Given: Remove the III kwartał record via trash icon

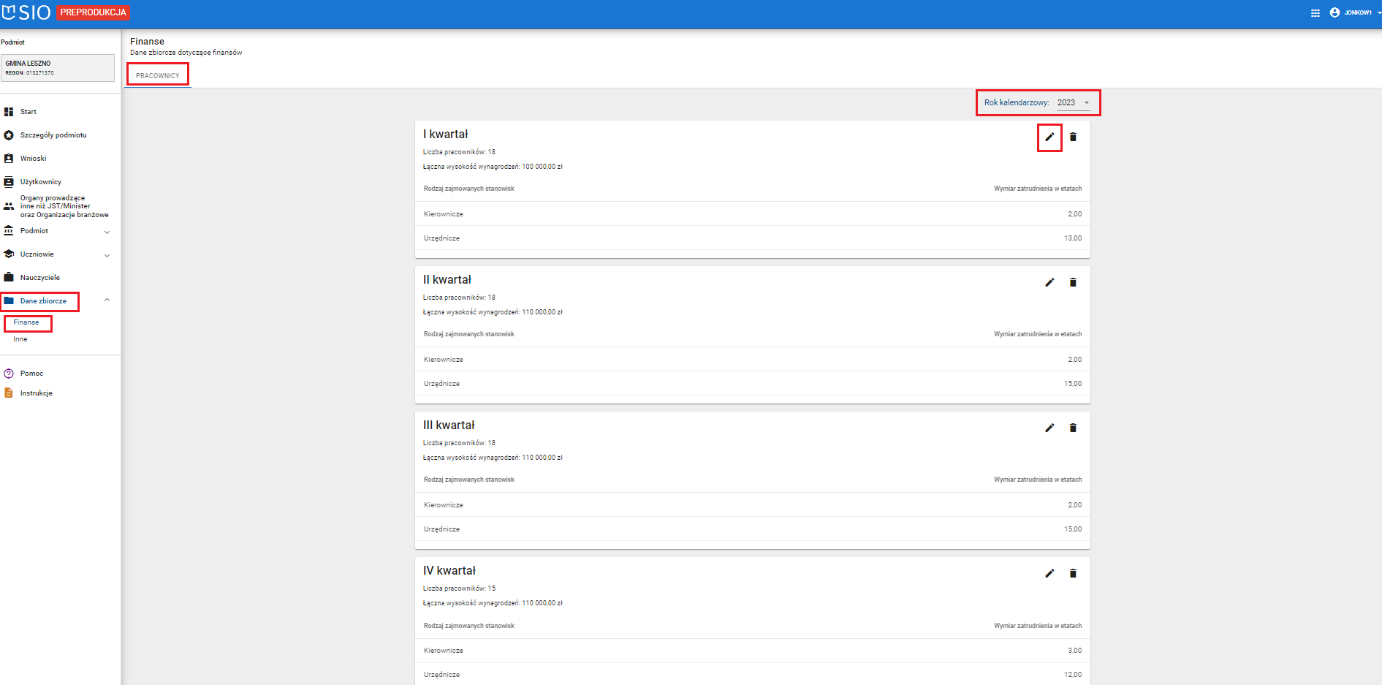Looking at the screenshot, I should pos(1073,428).
